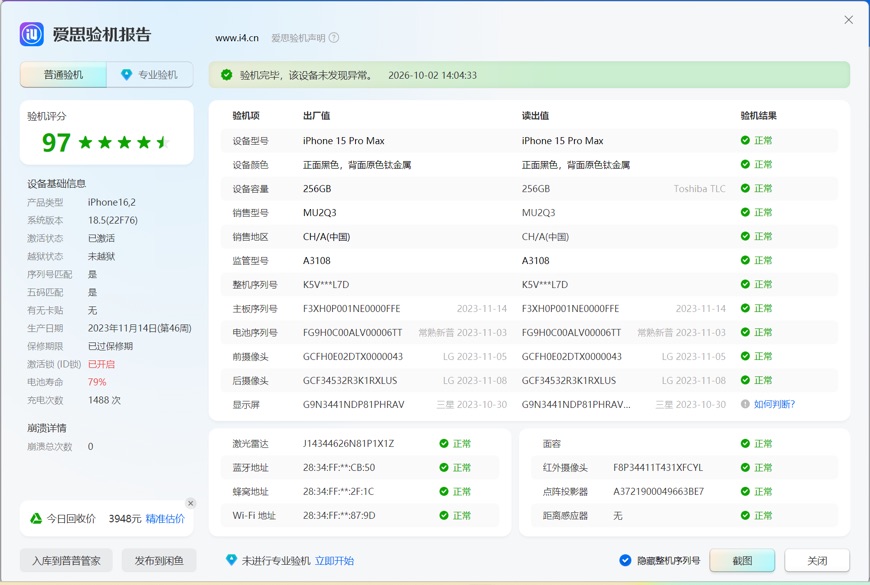This screenshot has height=585, width=870.
Task: Click the check icon in 监管型号 row
Action: 745,260
